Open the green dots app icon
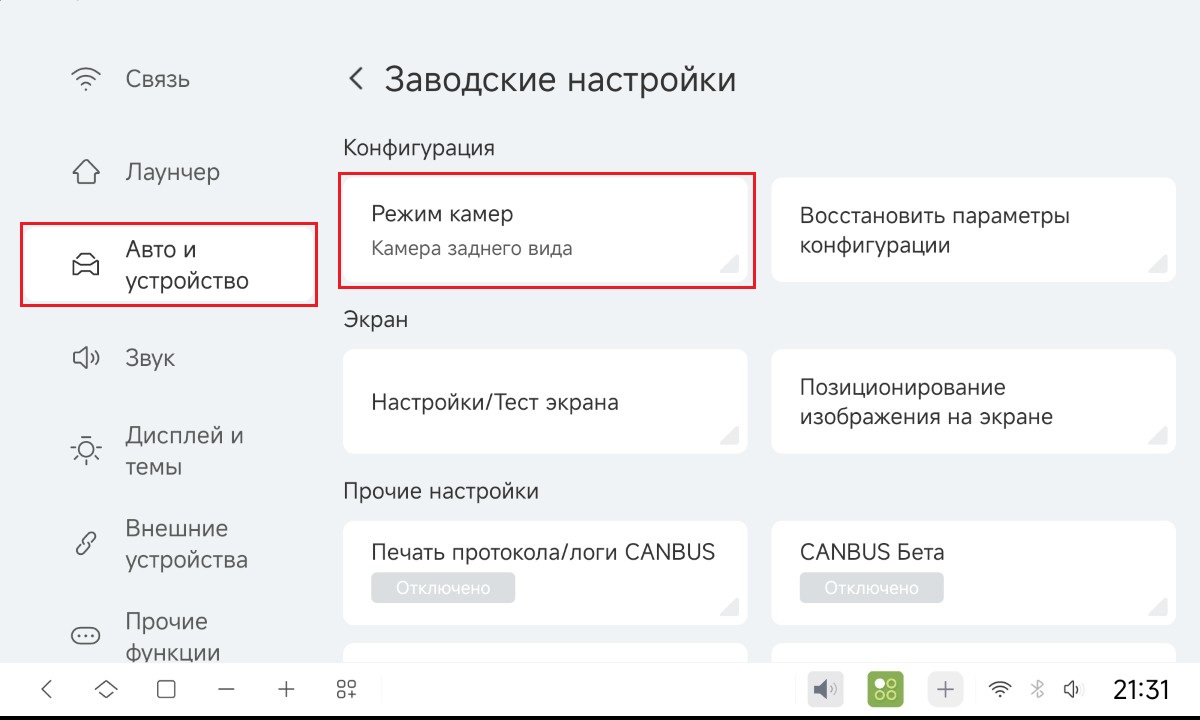This screenshot has width=1200, height=720. click(885, 689)
